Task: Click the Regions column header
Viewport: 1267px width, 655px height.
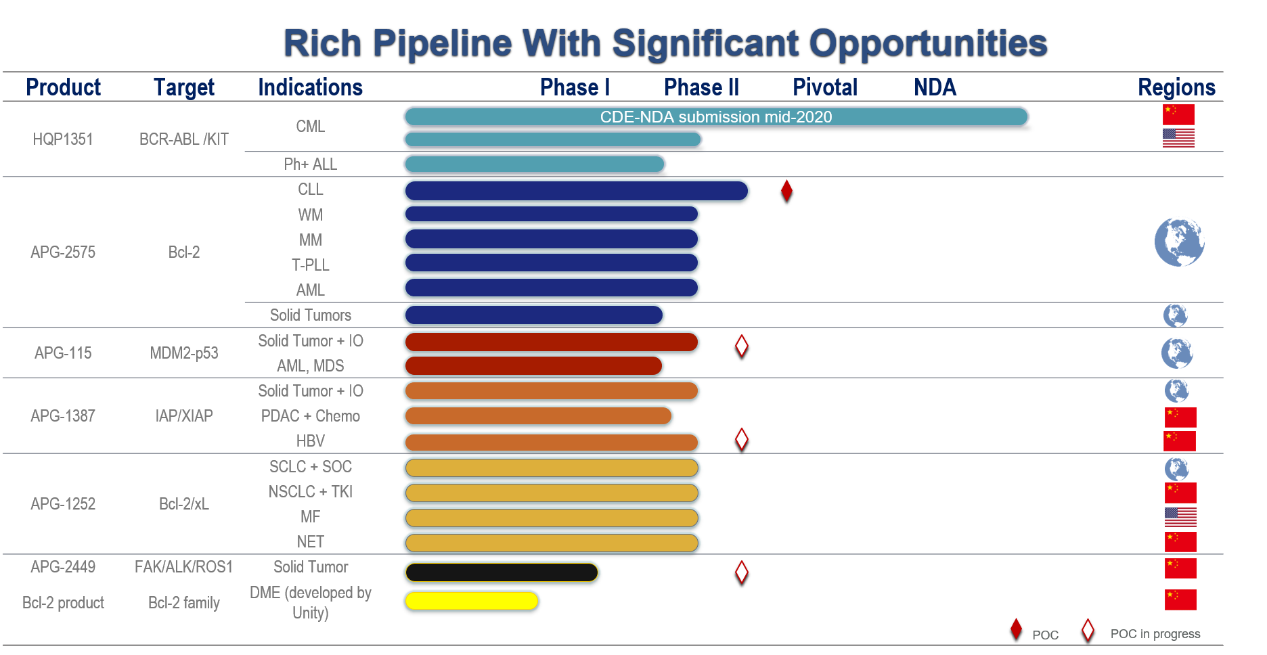Action: [x=1176, y=87]
